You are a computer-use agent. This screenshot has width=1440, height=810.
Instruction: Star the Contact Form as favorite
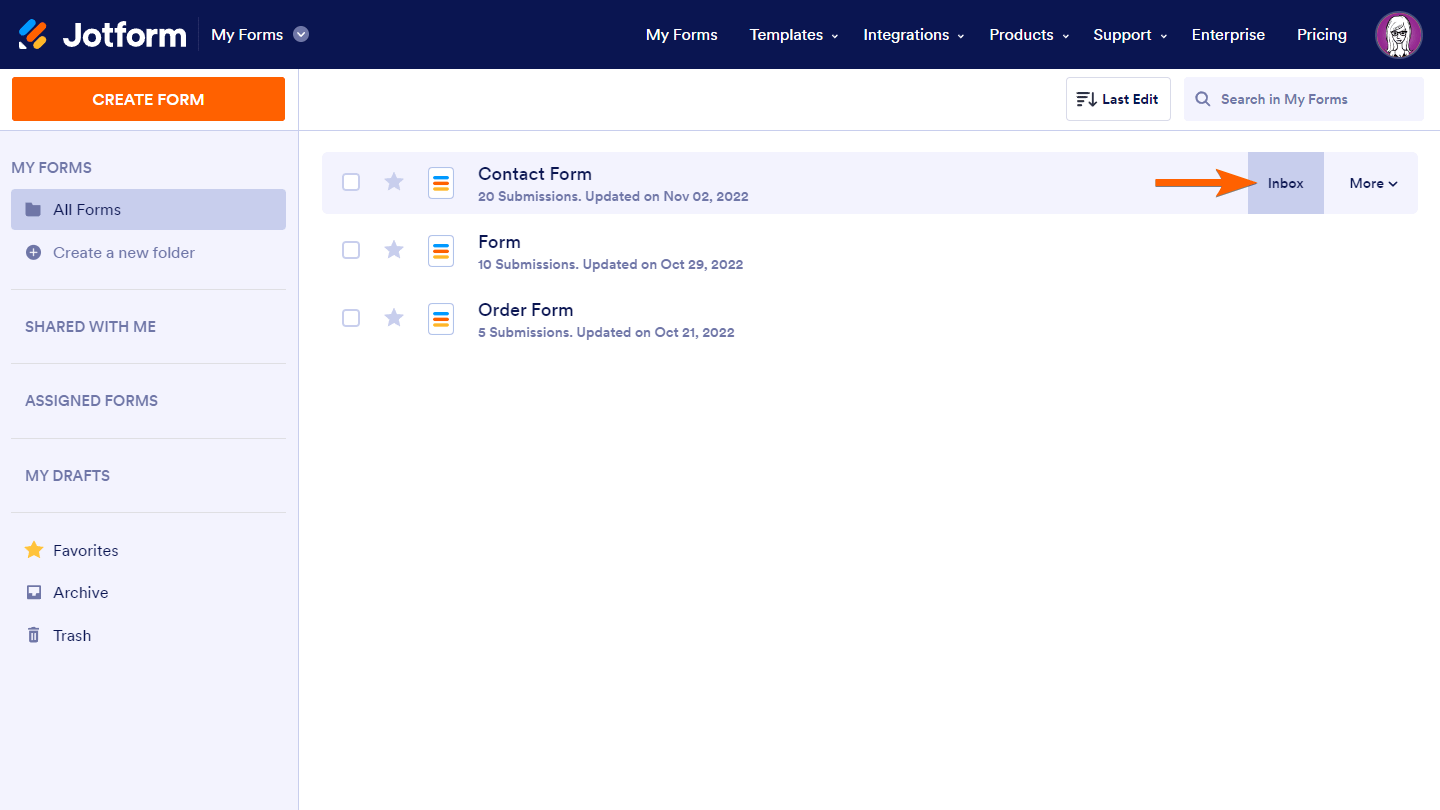[x=394, y=182]
